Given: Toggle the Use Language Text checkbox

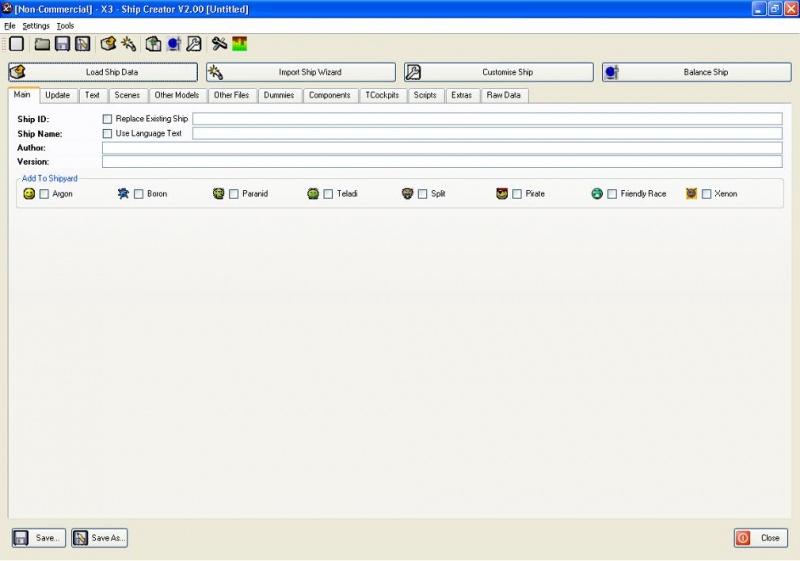Looking at the screenshot, I should [108, 133].
